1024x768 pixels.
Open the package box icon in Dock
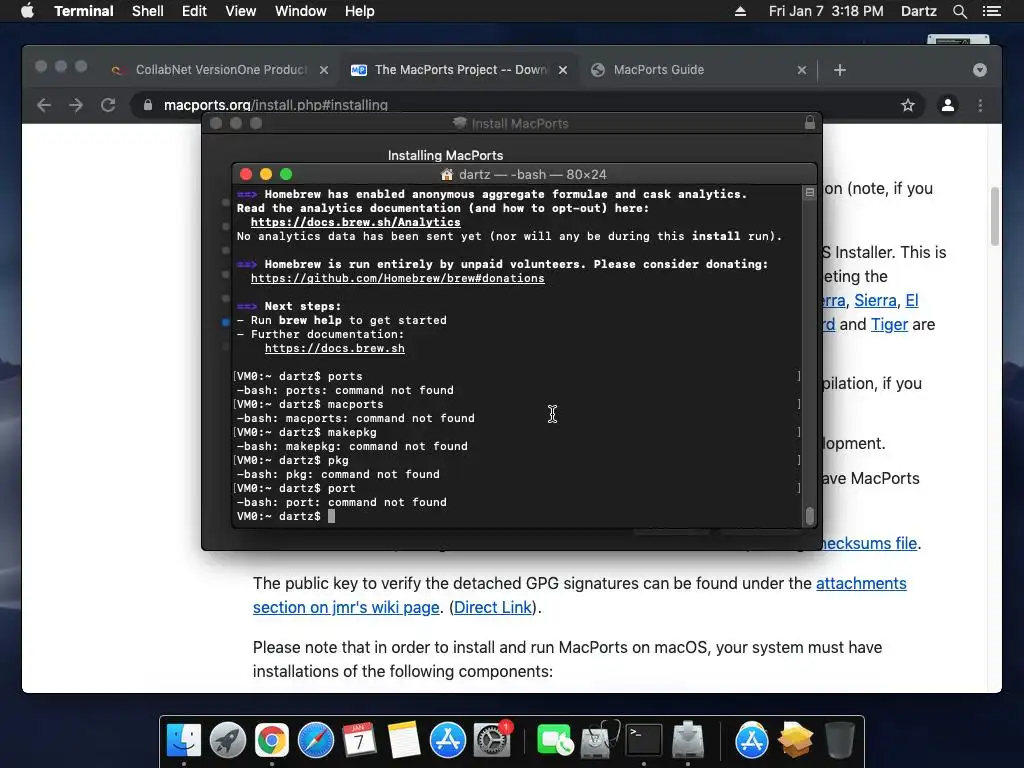795,741
